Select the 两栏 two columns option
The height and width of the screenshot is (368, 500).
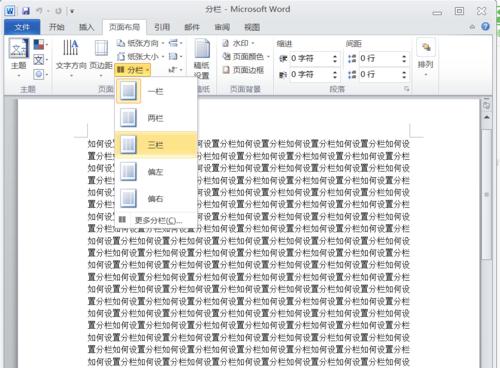[156, 118]
